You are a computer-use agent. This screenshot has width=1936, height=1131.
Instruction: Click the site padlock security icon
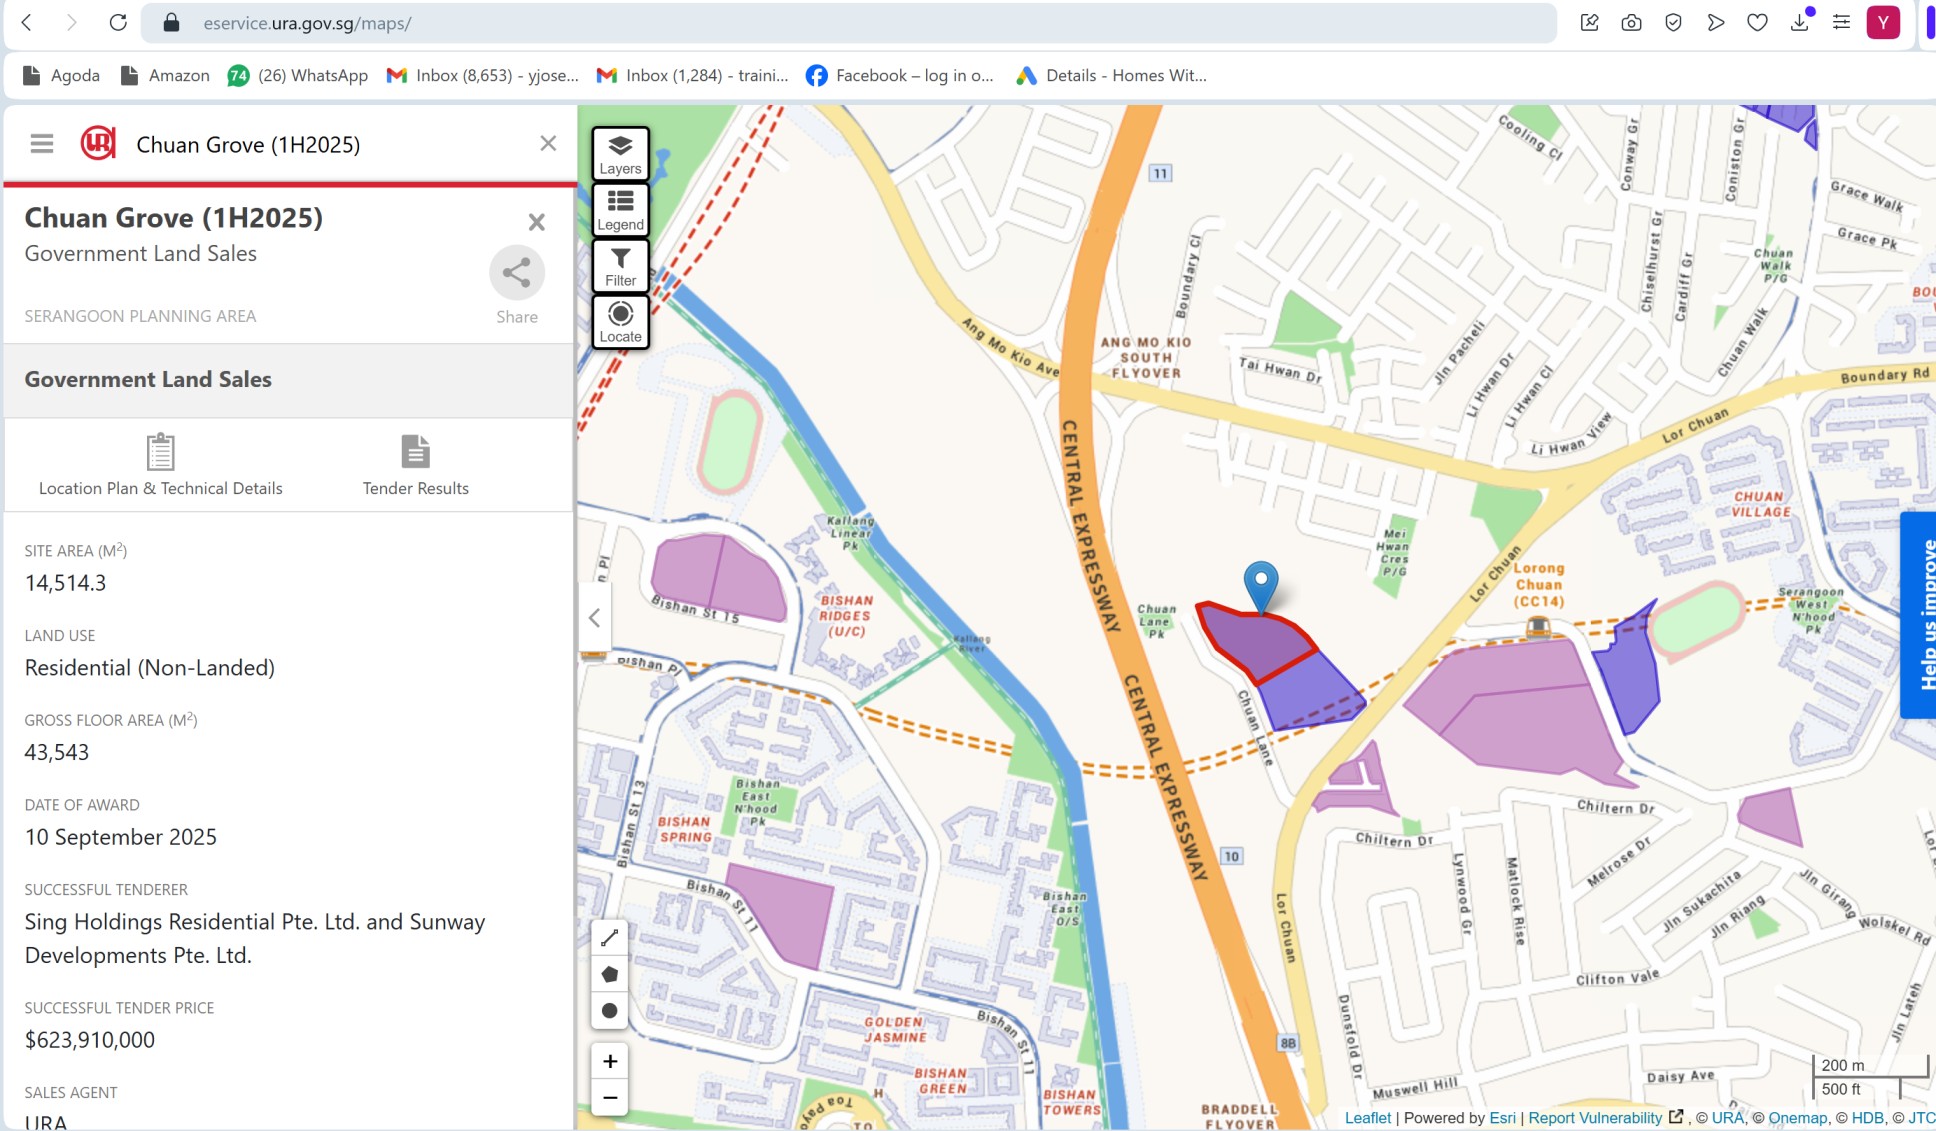click(171, 22)
